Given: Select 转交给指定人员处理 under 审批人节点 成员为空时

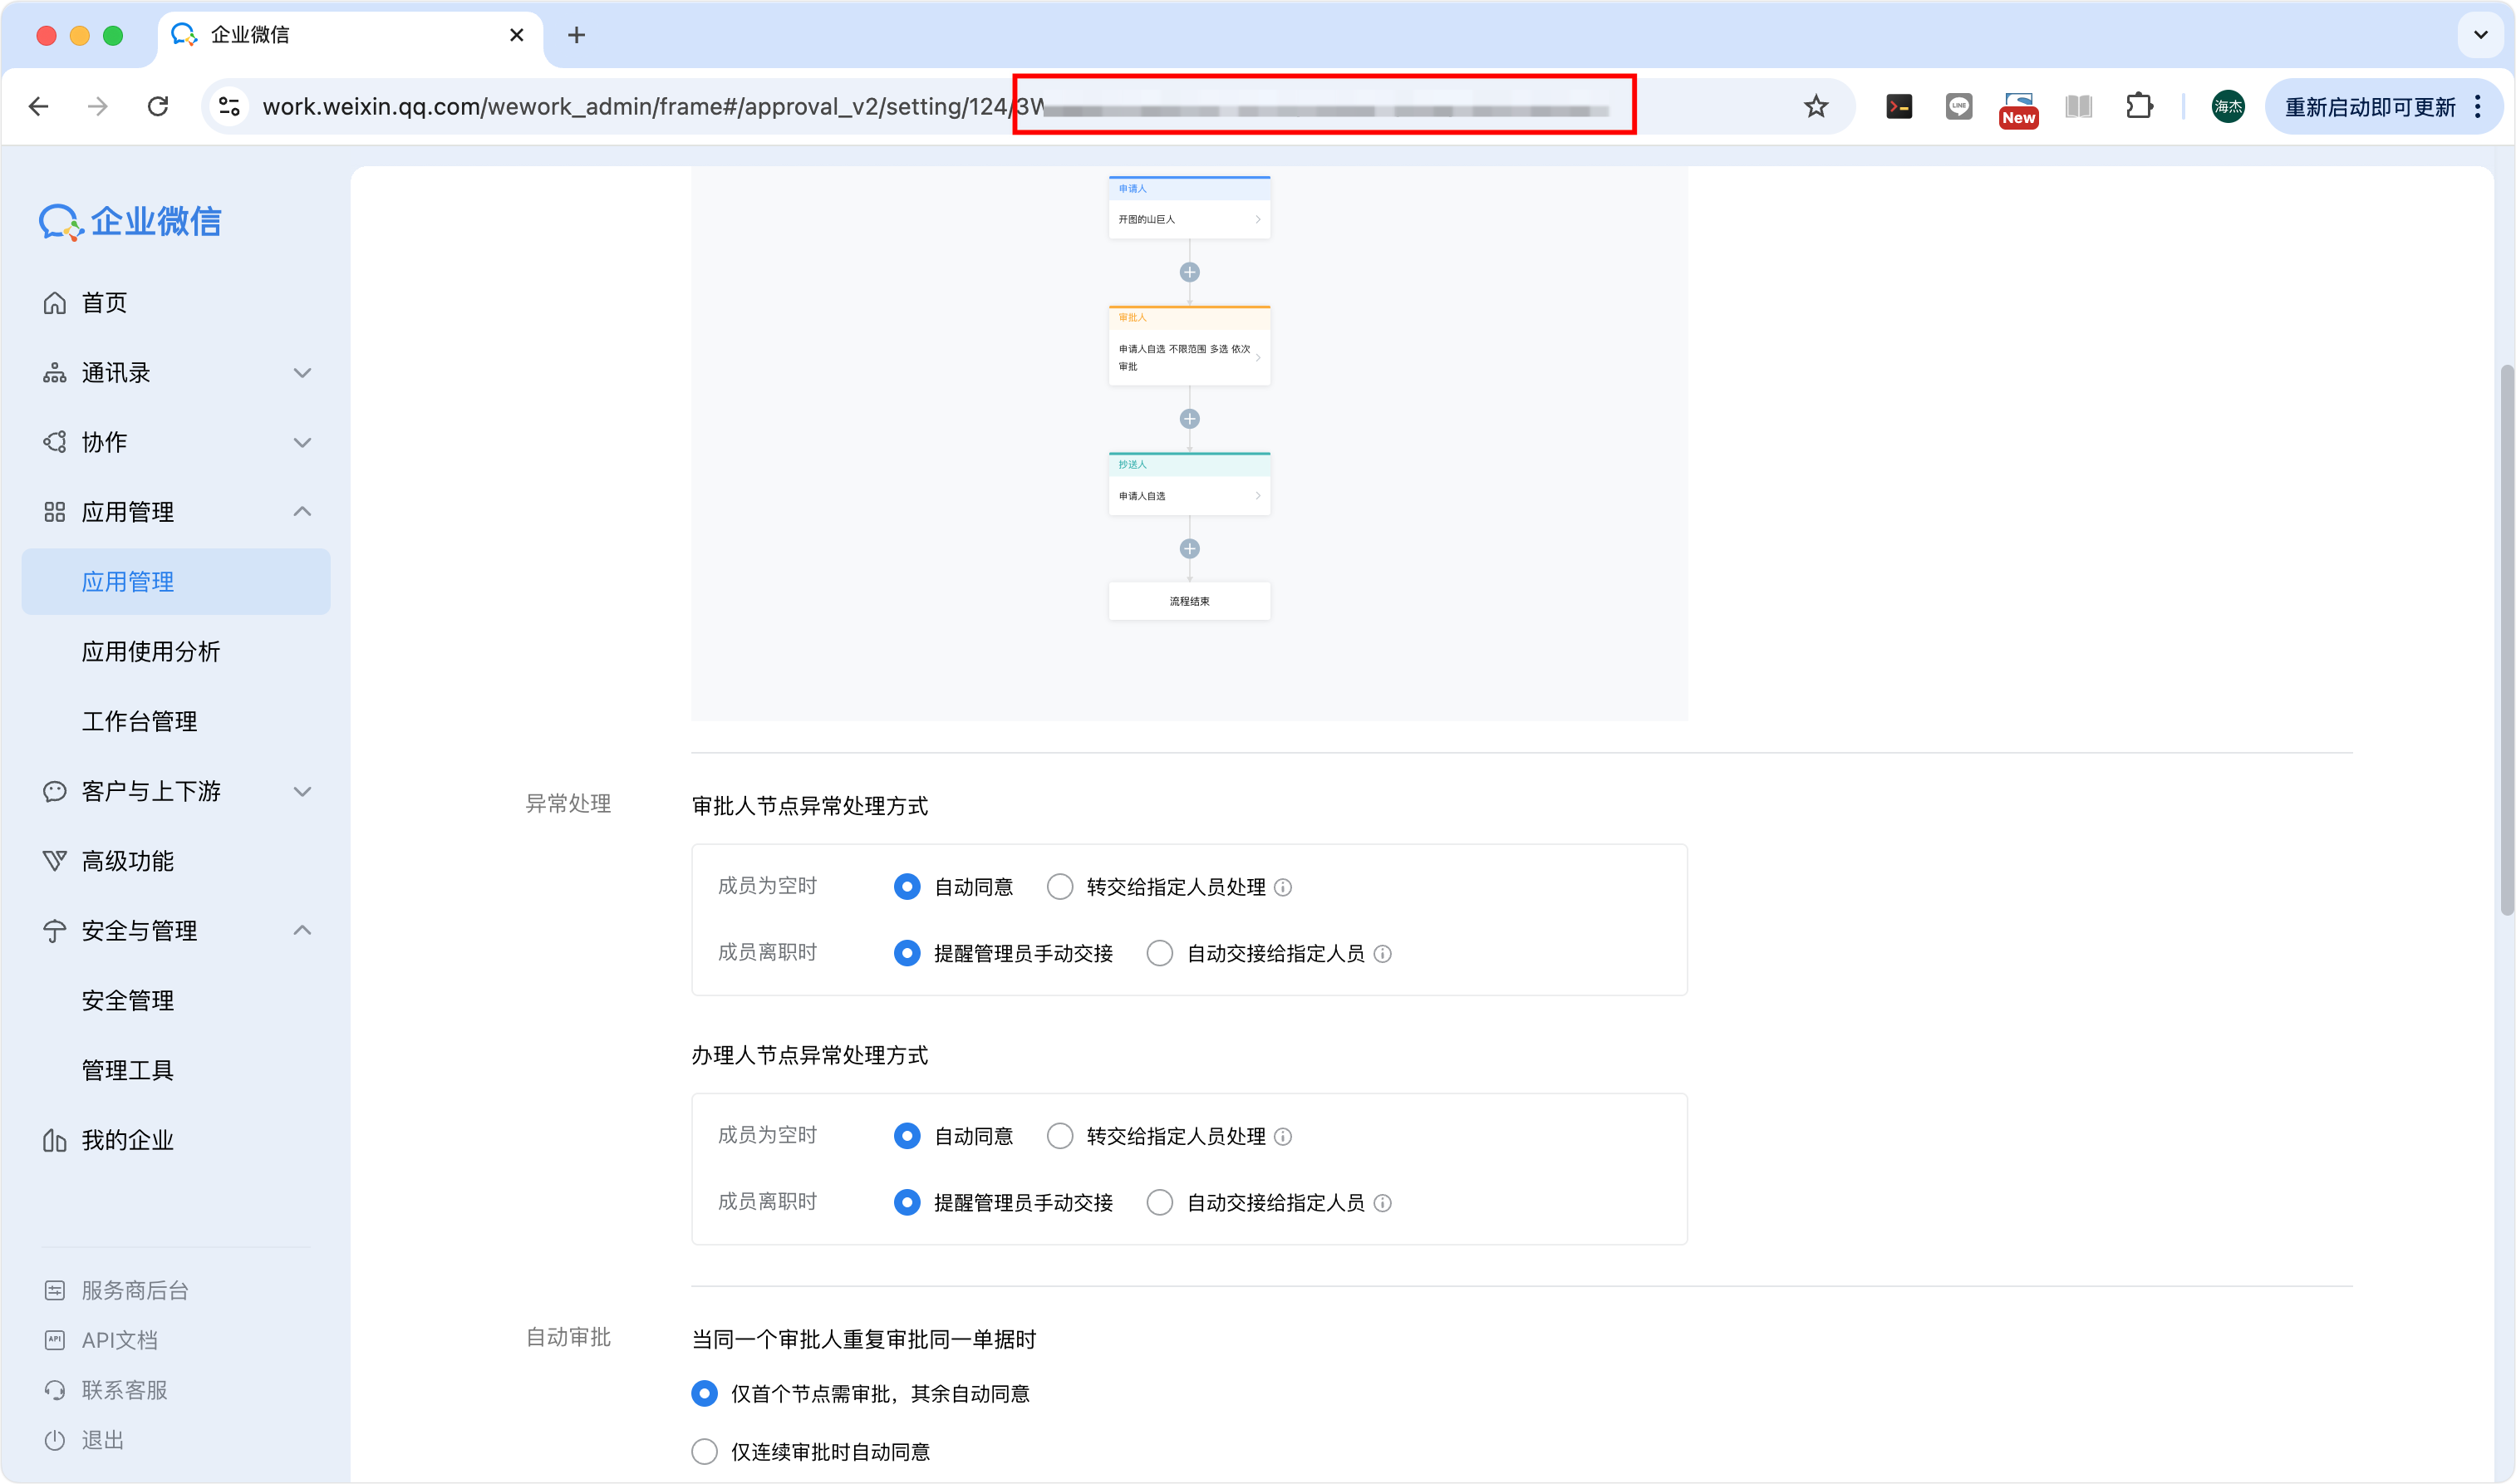Looking at the screenshot, I should point(1060,887).
